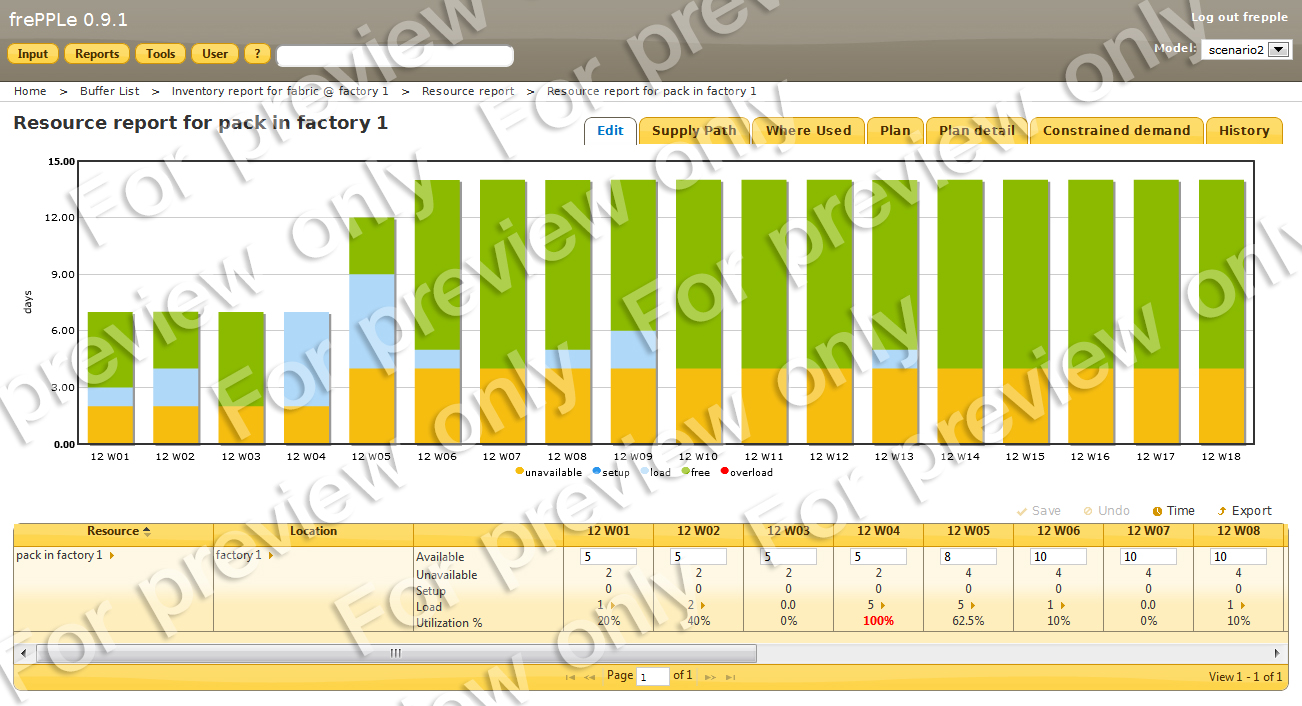
Task: Click the Time icon in grid toolbar
Action: (1157, 511)
